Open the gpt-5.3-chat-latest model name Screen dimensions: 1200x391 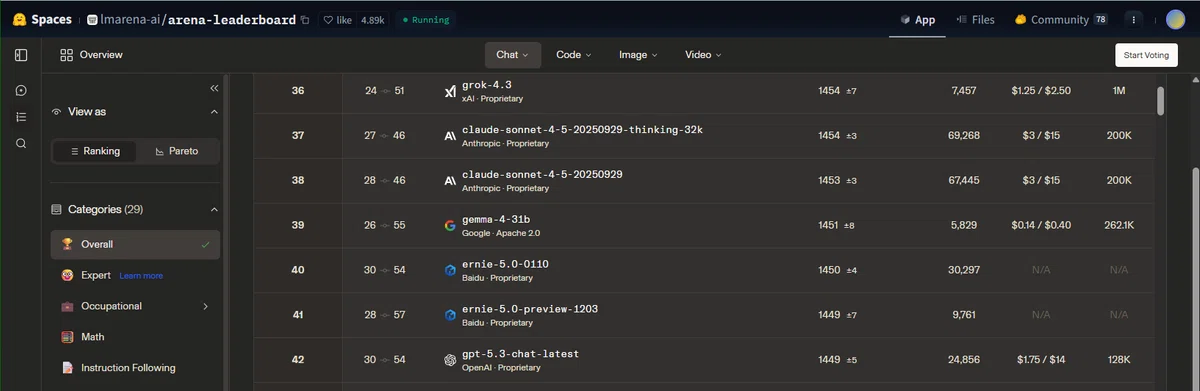[x=520, y=354]
